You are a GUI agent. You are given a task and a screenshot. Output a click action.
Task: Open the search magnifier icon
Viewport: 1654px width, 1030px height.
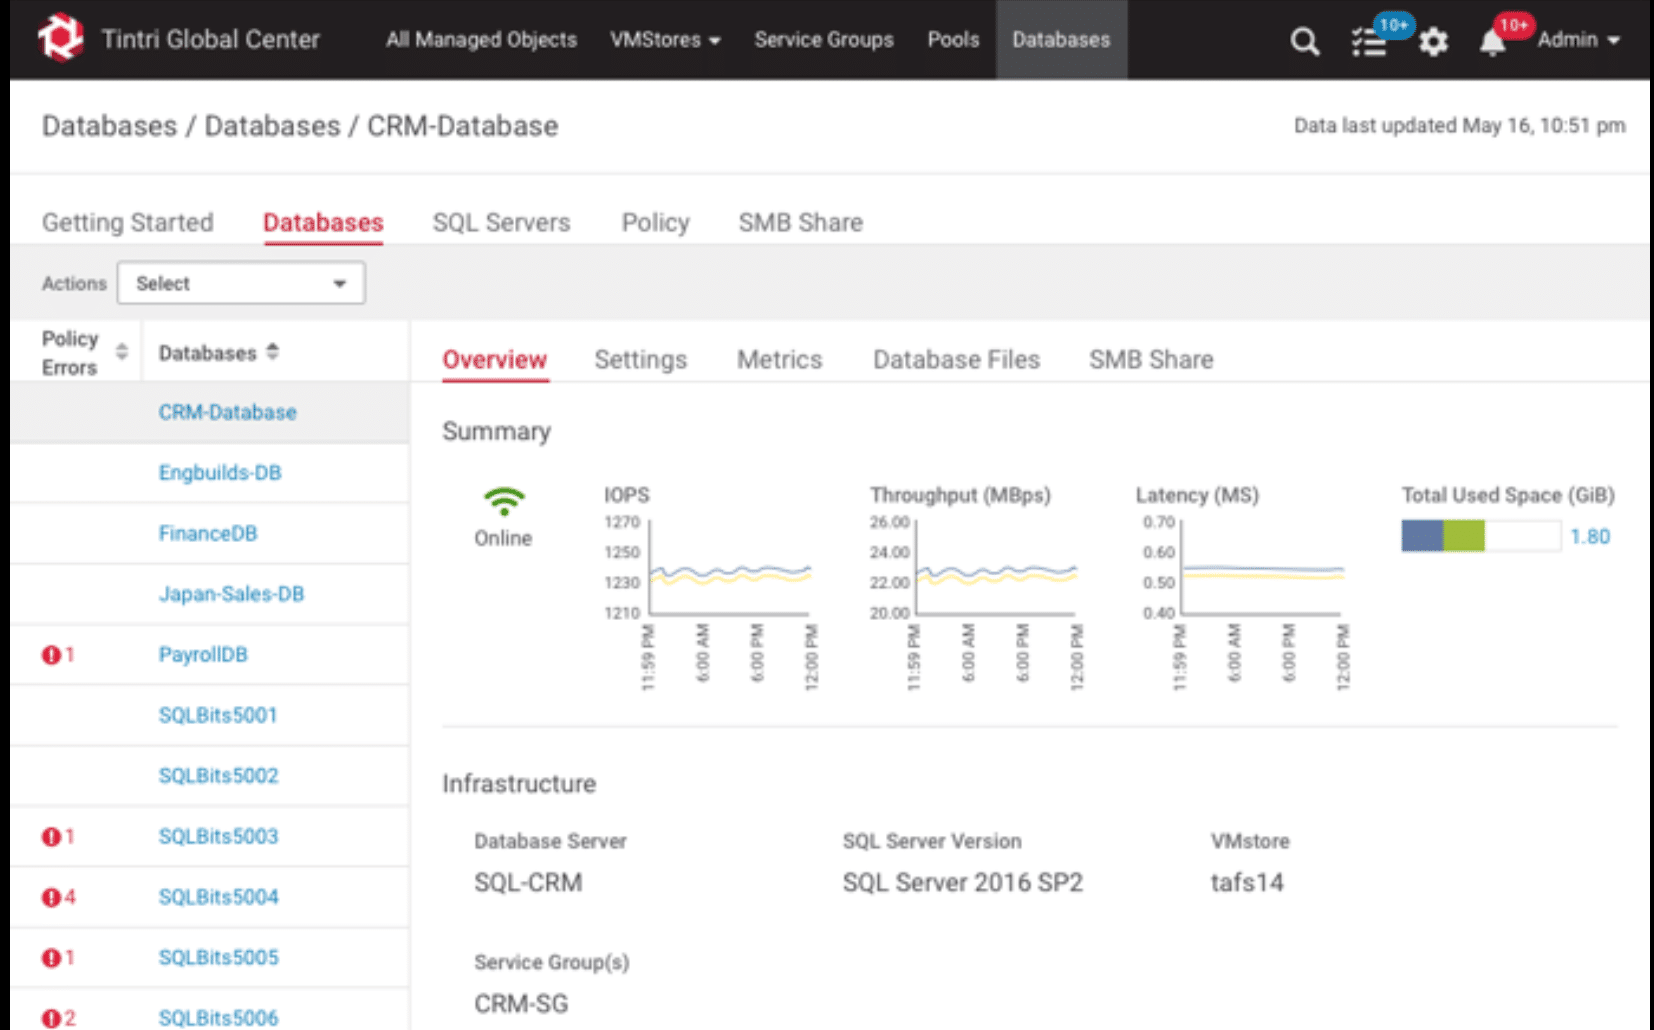pyautogui.click(x=1304, y=41)
